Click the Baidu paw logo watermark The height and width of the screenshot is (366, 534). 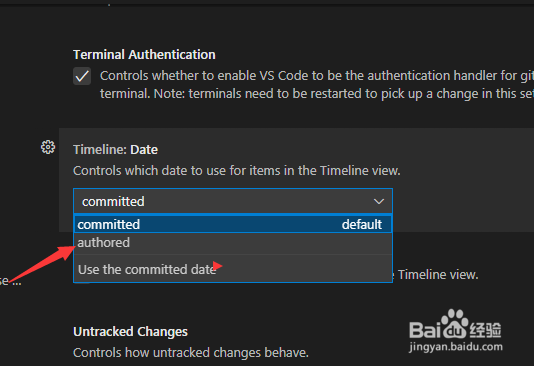[x=455, y=324]
